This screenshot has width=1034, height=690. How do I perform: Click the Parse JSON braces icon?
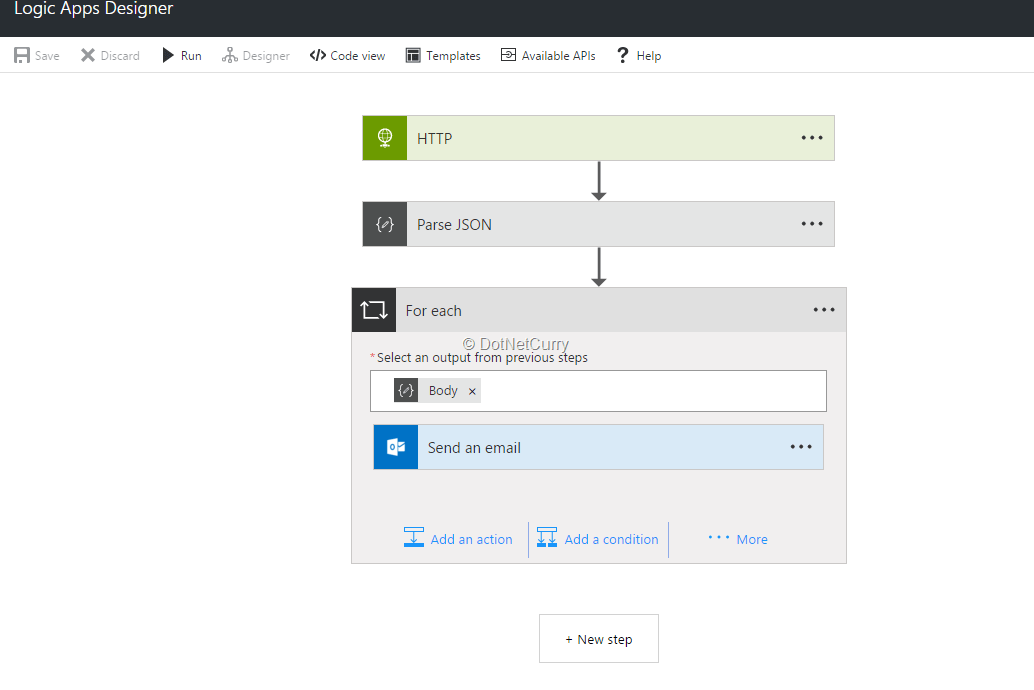(385, 224)
